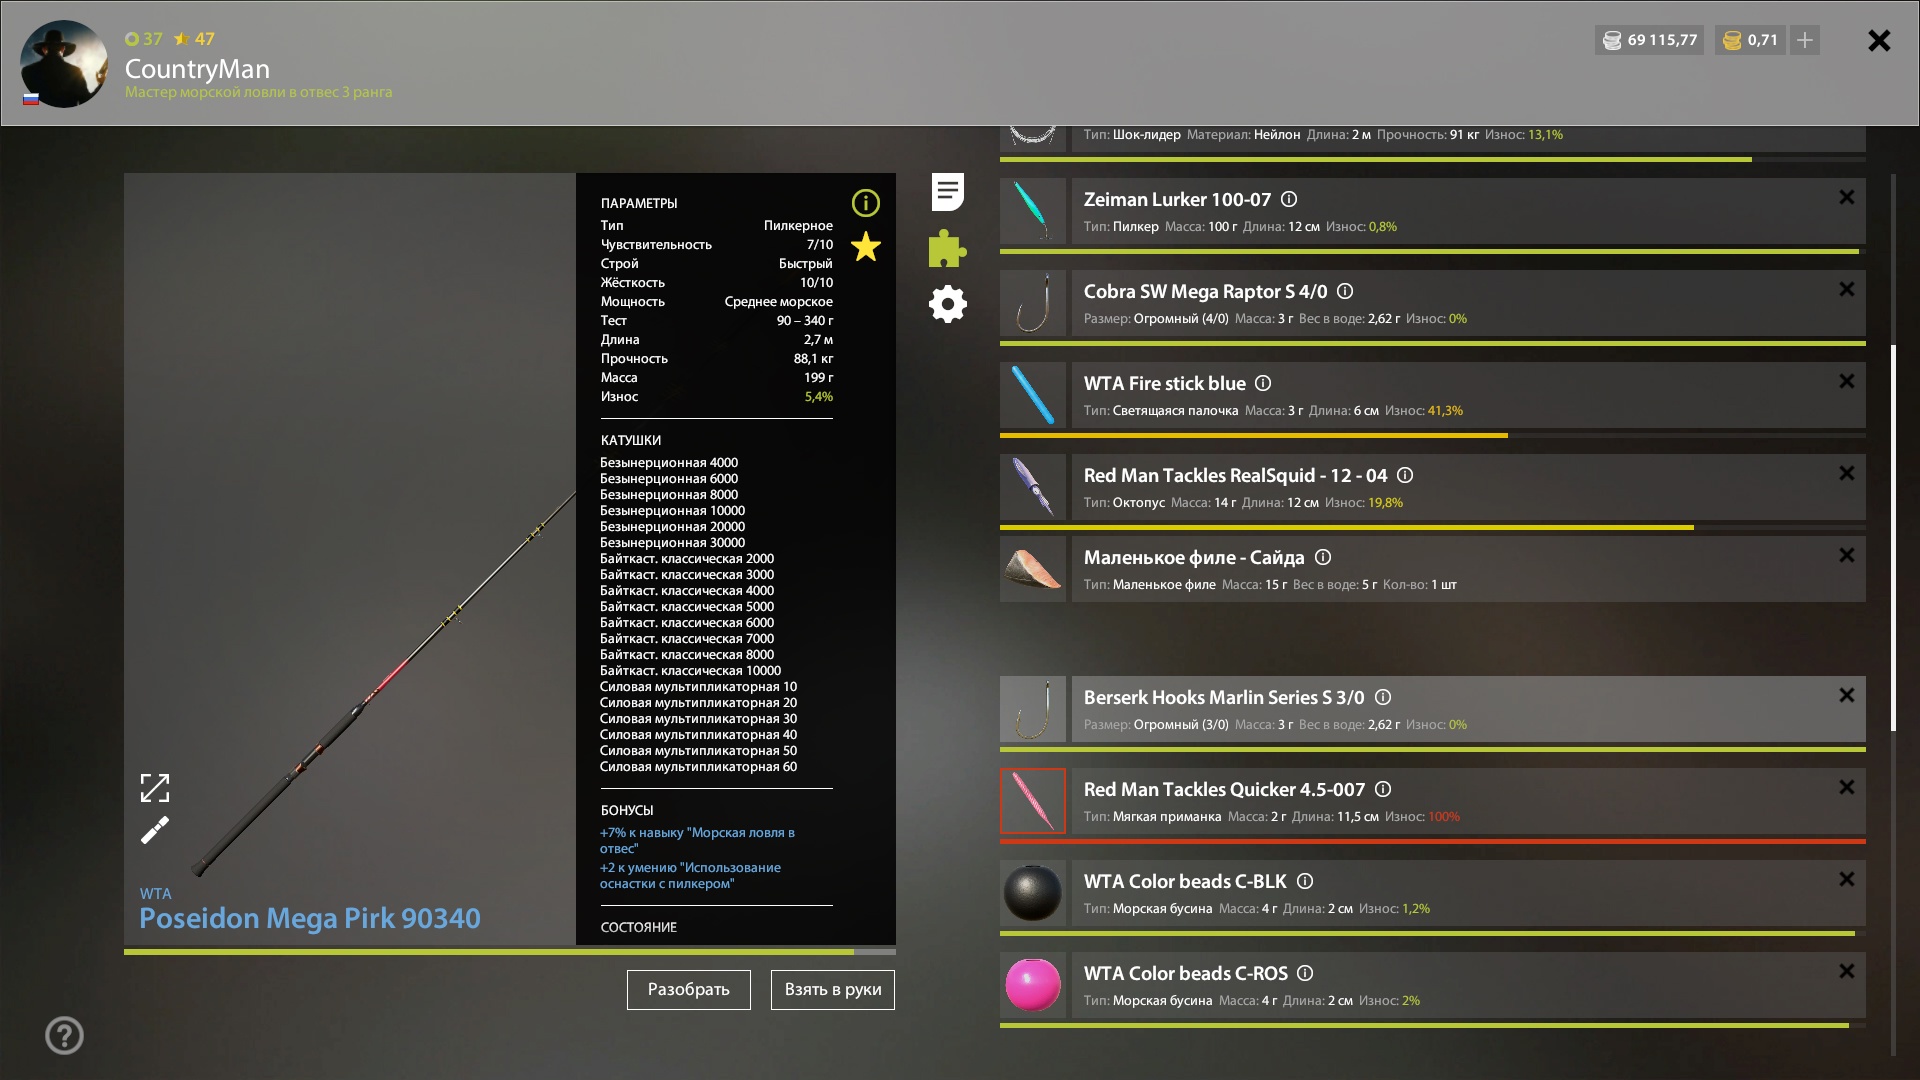1920x1080 pixels.
Task: Click the silver coins balance 69 115,77
Action: 1650,40
